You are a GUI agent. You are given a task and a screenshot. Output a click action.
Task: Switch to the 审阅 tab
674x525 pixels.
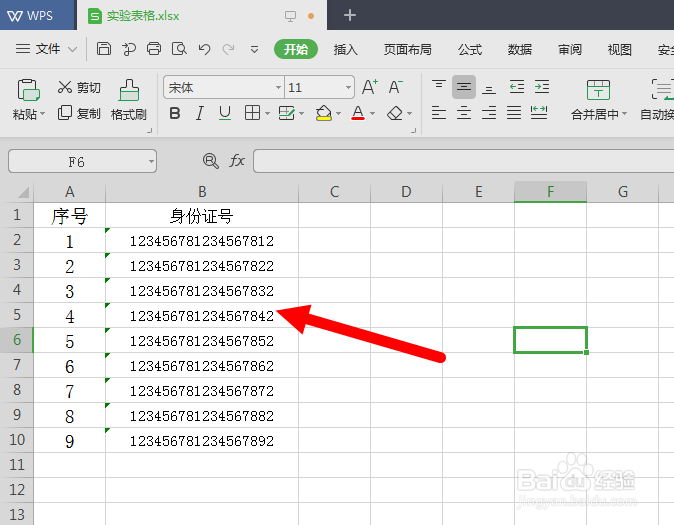click(x=570, y=50)
